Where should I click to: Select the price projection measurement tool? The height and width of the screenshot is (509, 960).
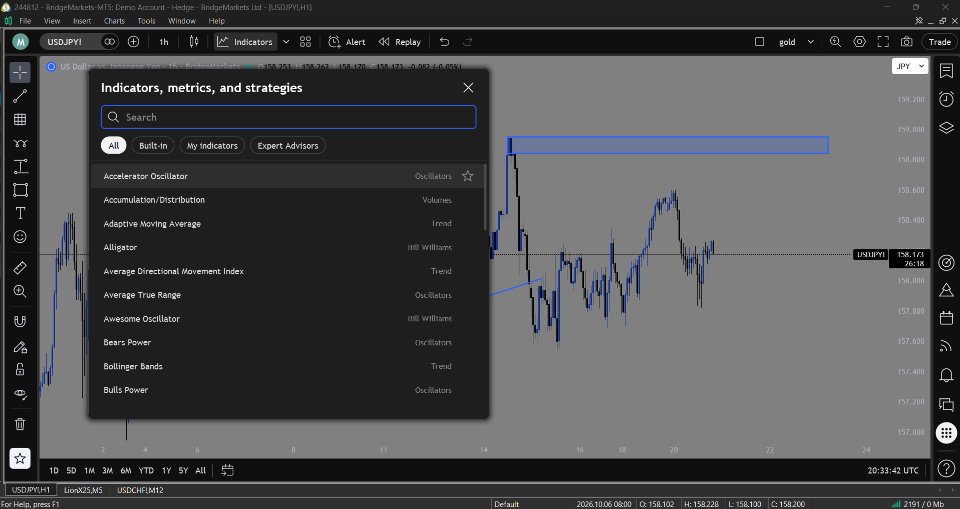point(20,167)
